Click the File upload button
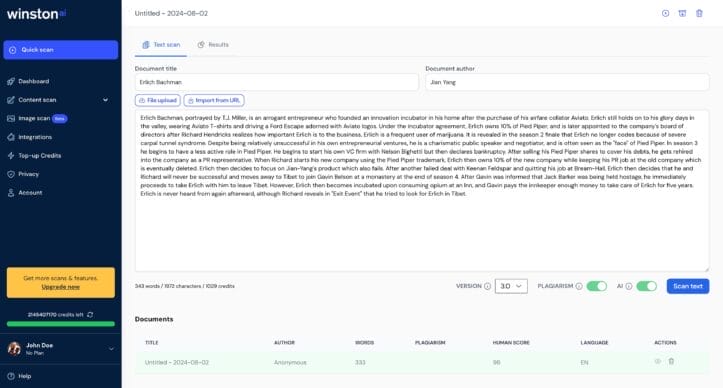This screenshot has height=388, width=723. tap(158, 100)
